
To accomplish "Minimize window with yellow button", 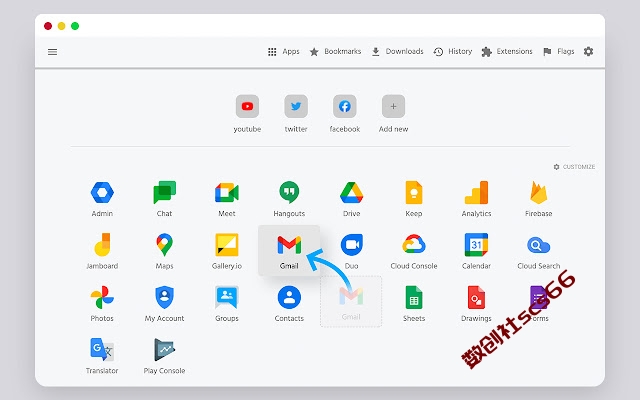I will [x=61, y=26].
